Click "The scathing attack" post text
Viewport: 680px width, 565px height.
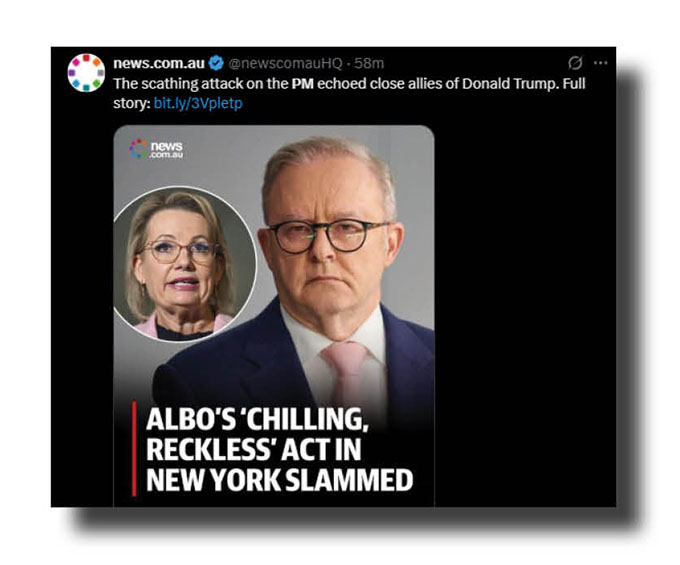172,84
